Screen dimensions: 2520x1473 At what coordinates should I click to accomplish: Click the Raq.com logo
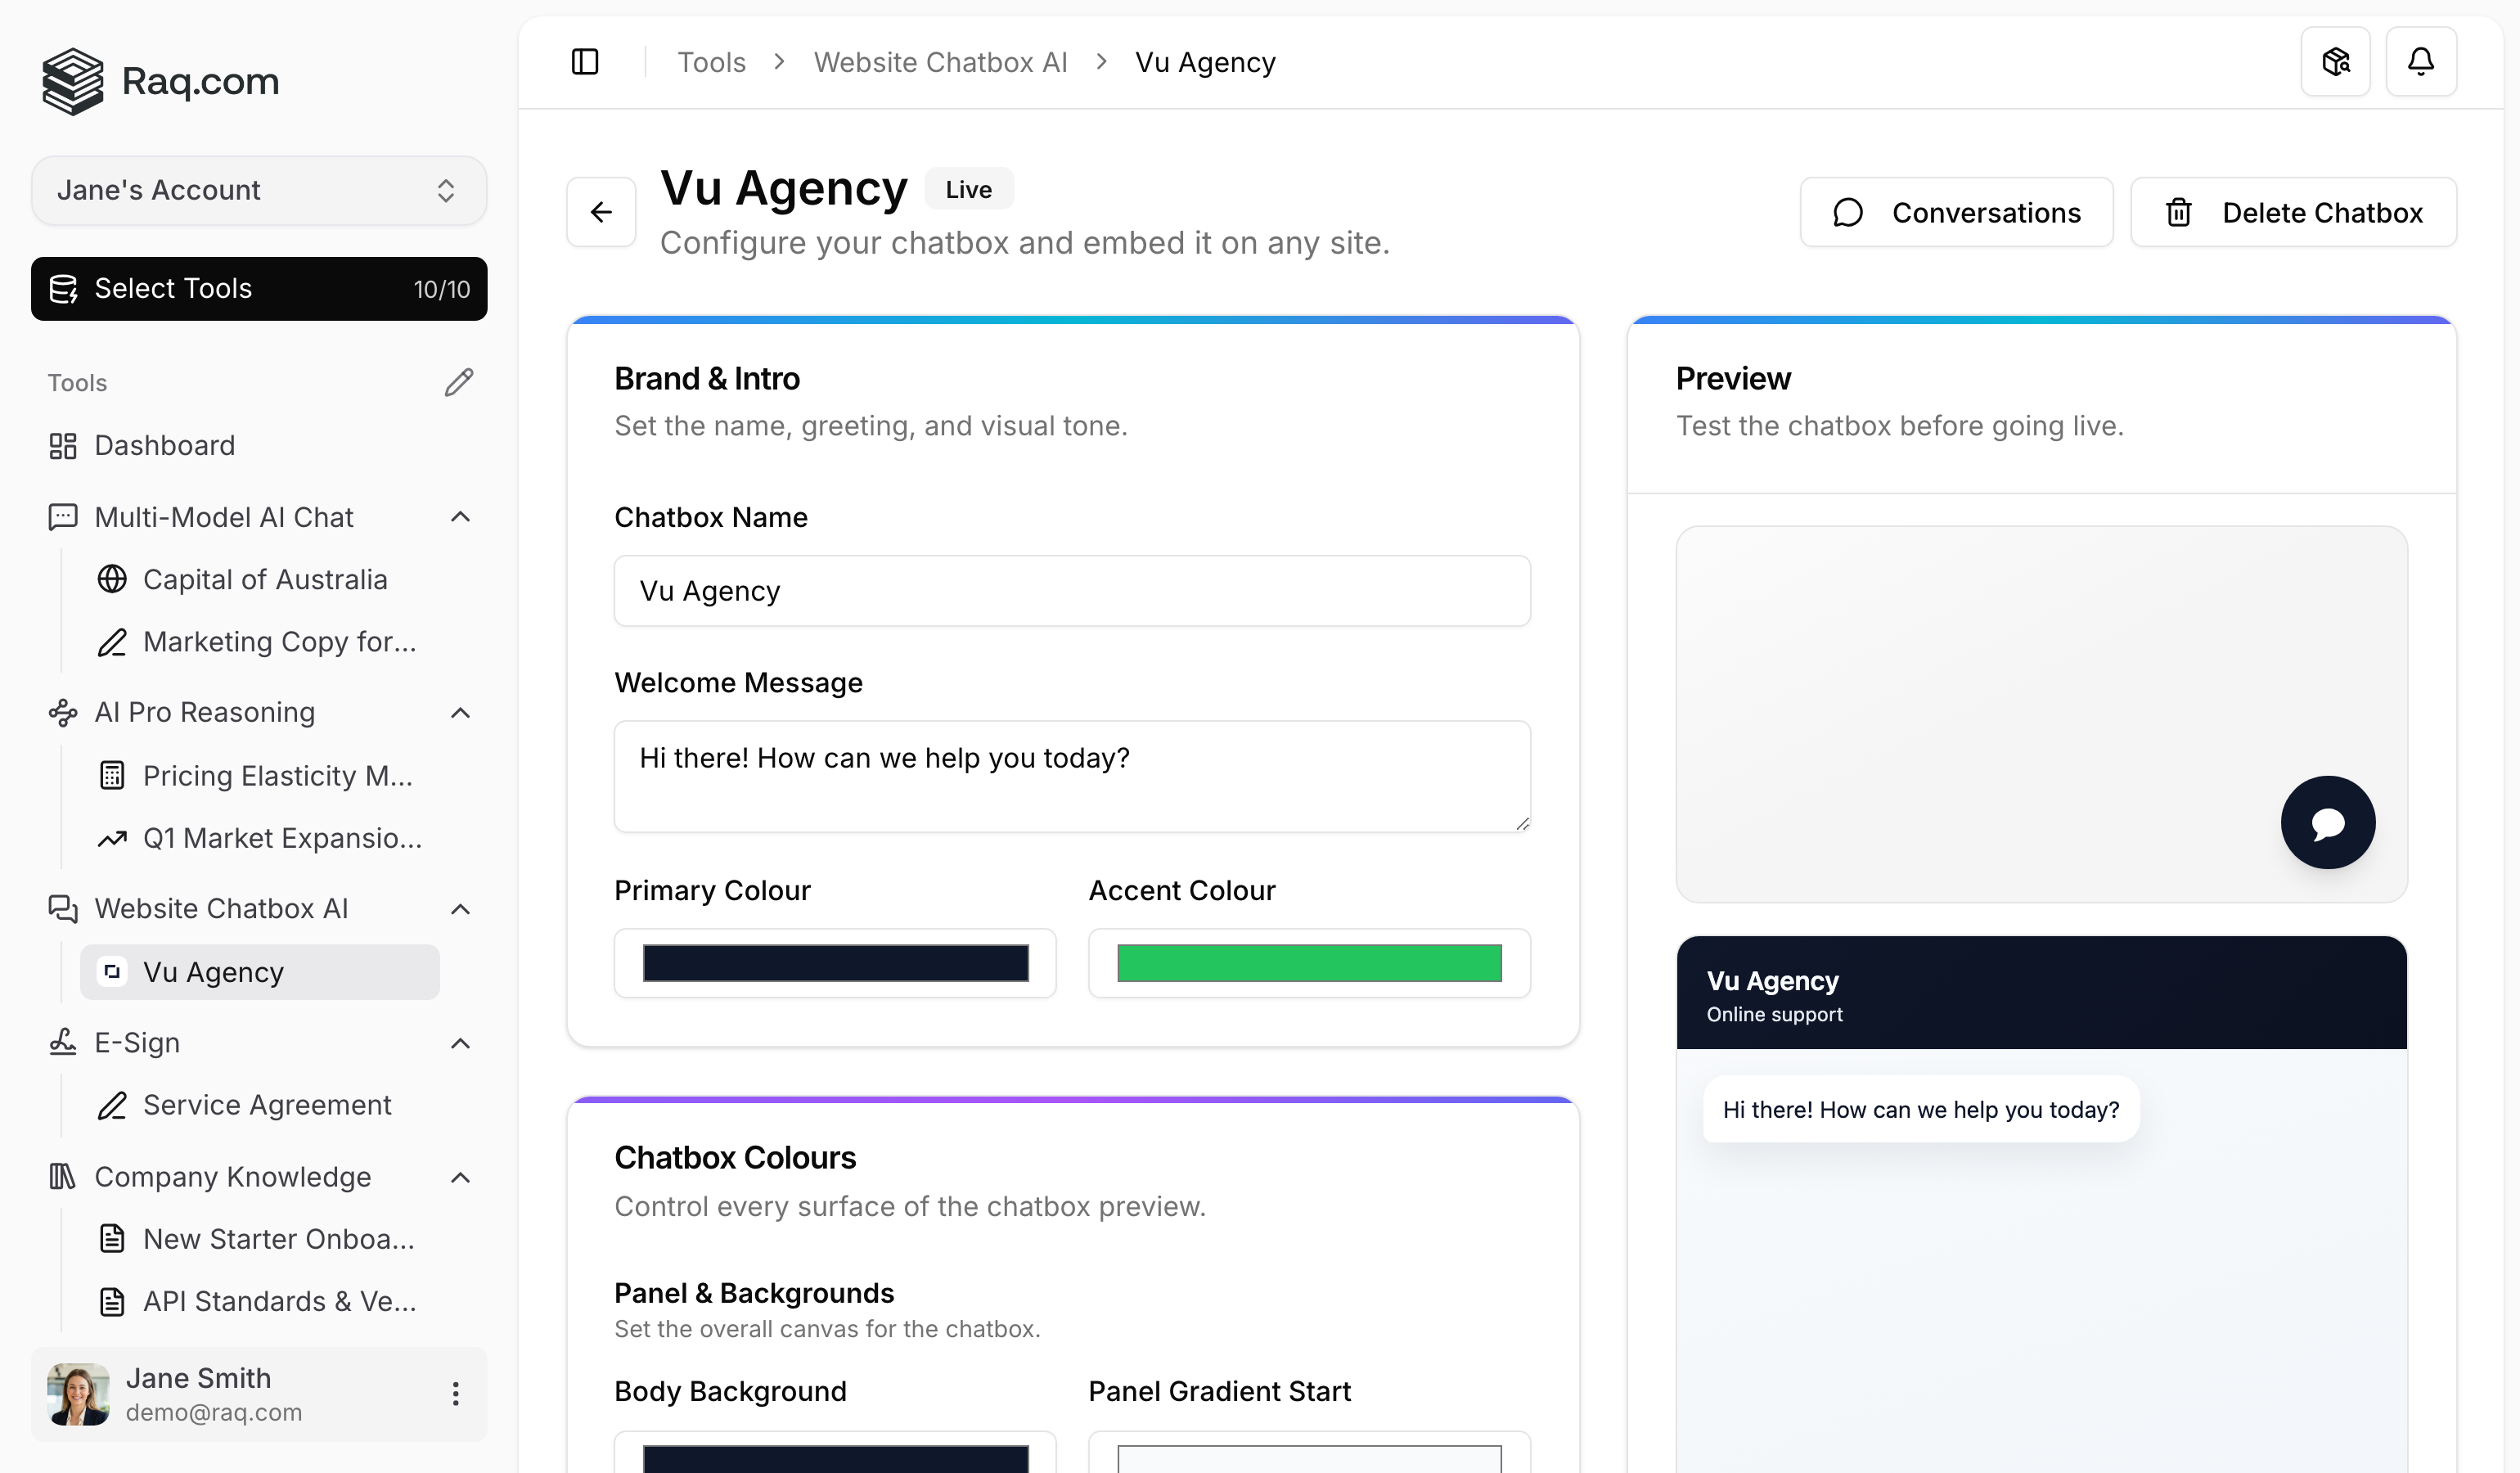(159, 81)
